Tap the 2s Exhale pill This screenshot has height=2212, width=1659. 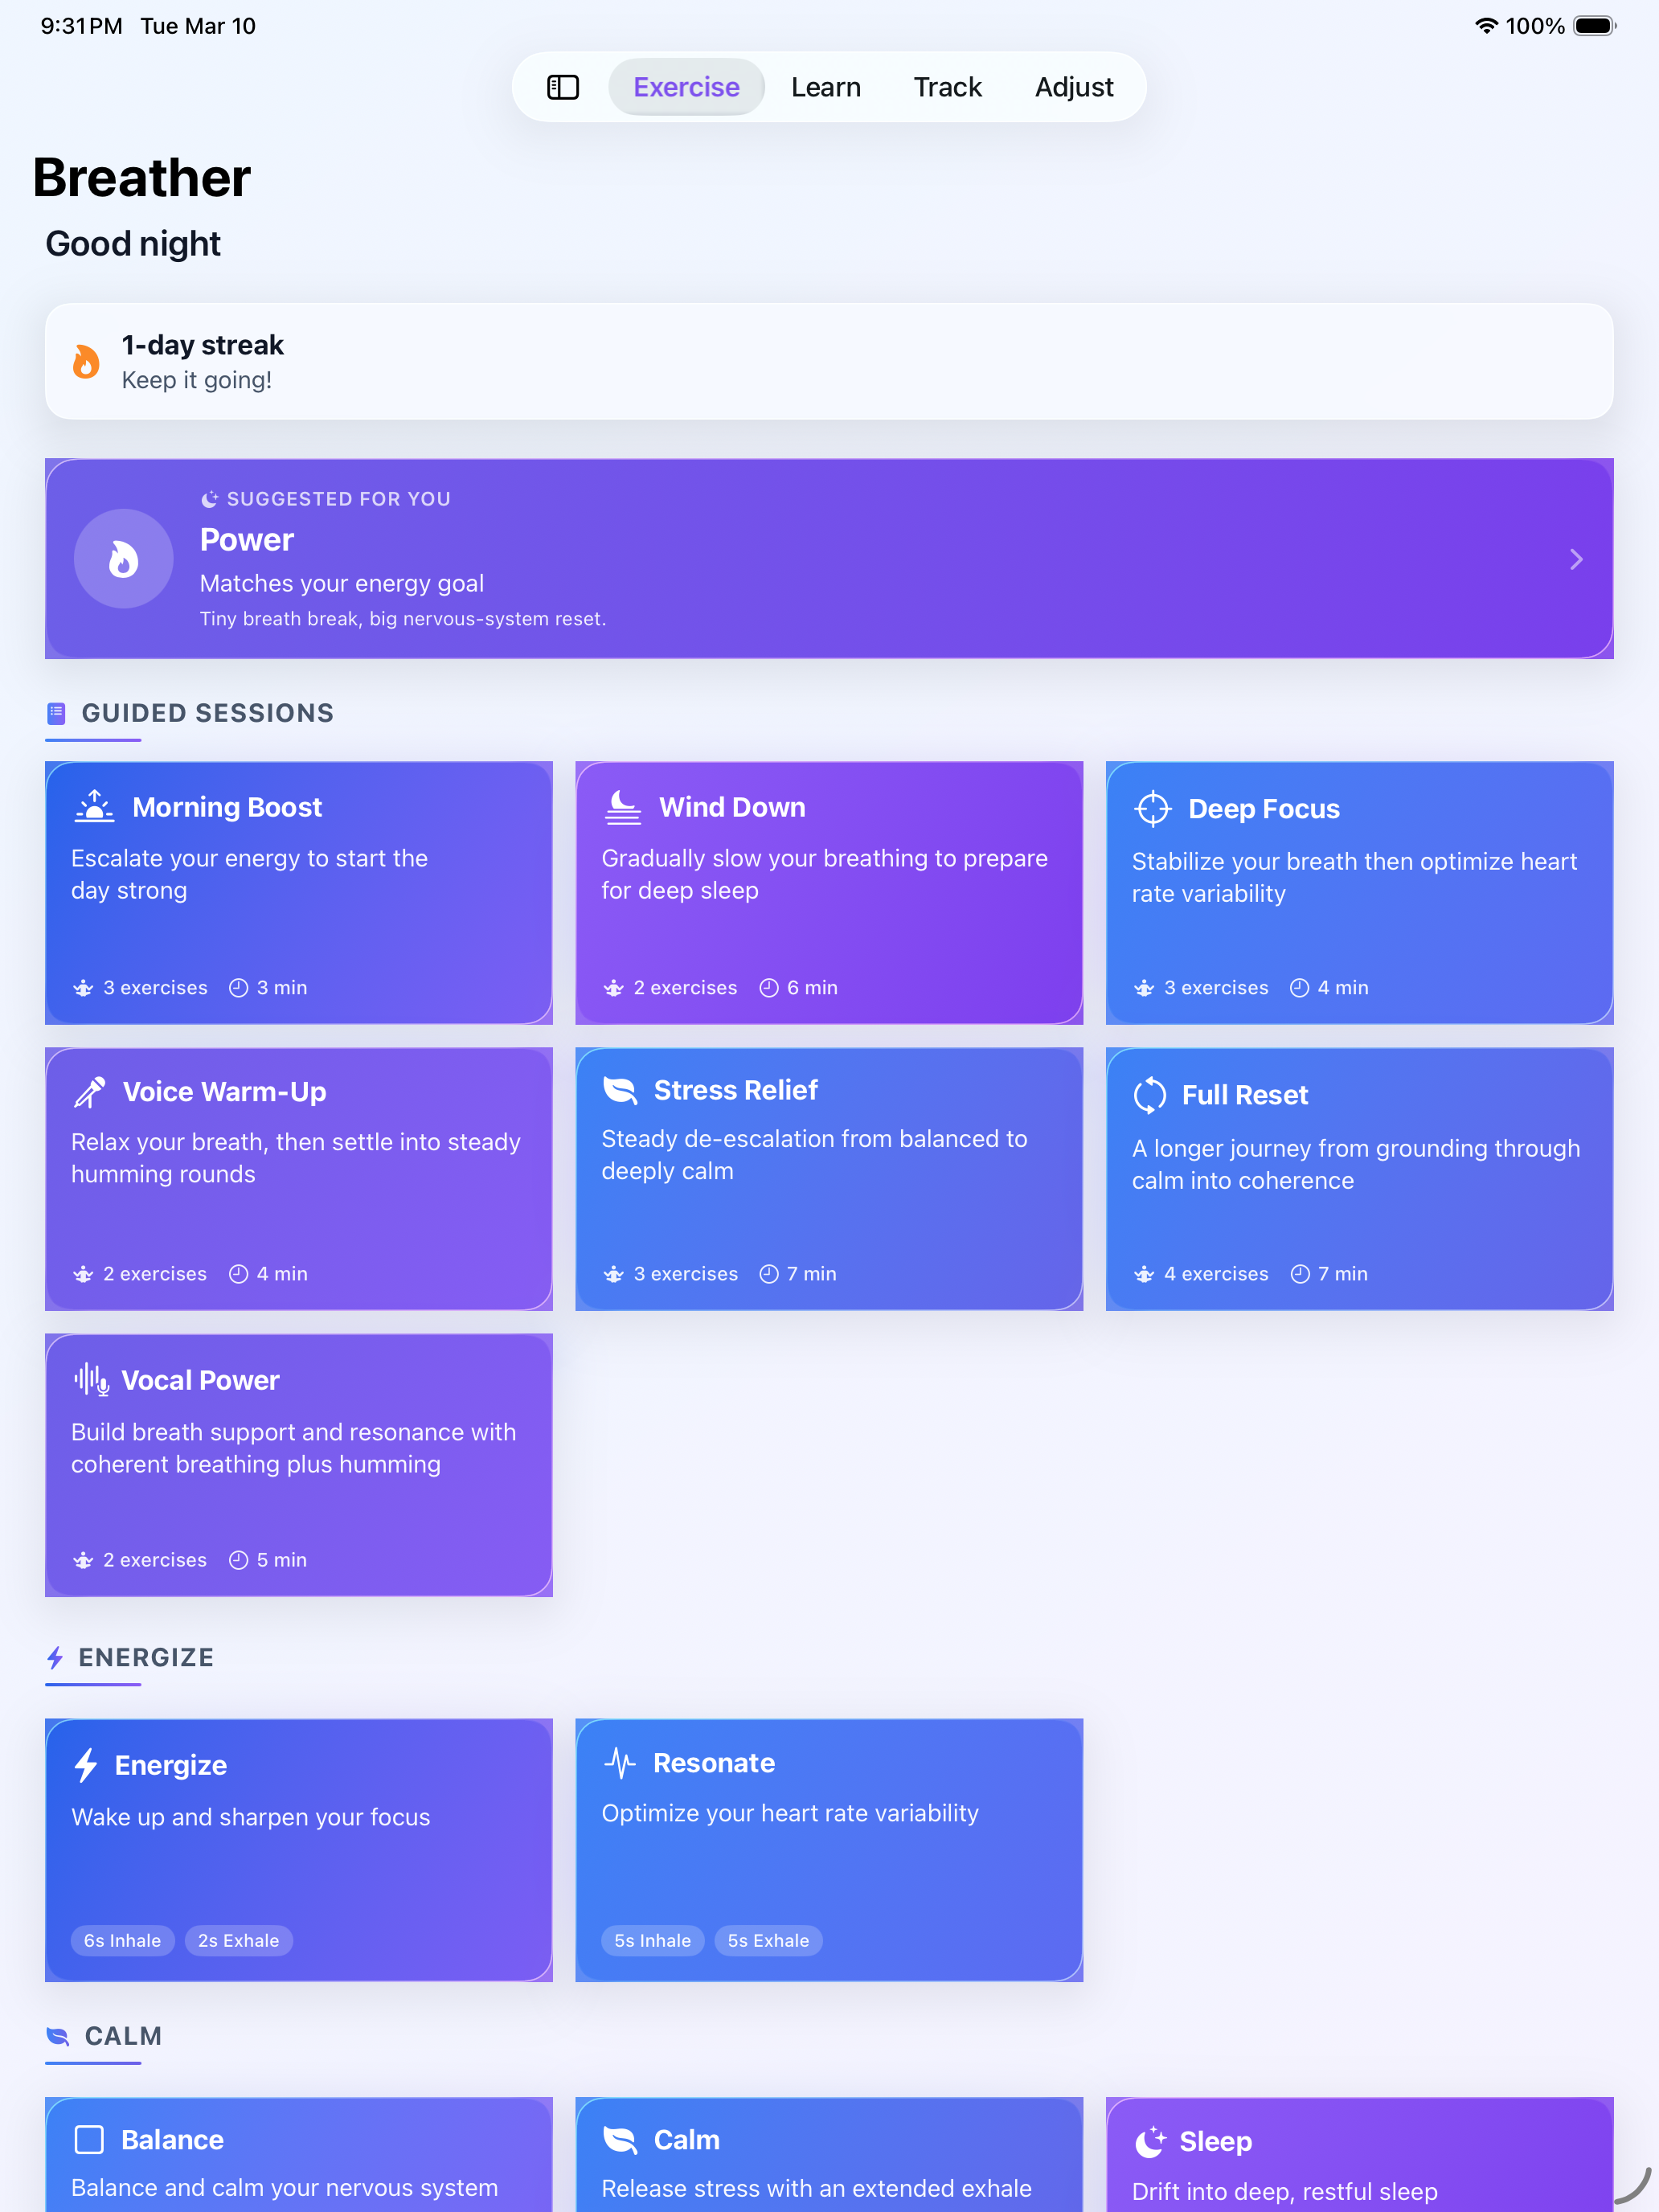tap(238, 1941)
